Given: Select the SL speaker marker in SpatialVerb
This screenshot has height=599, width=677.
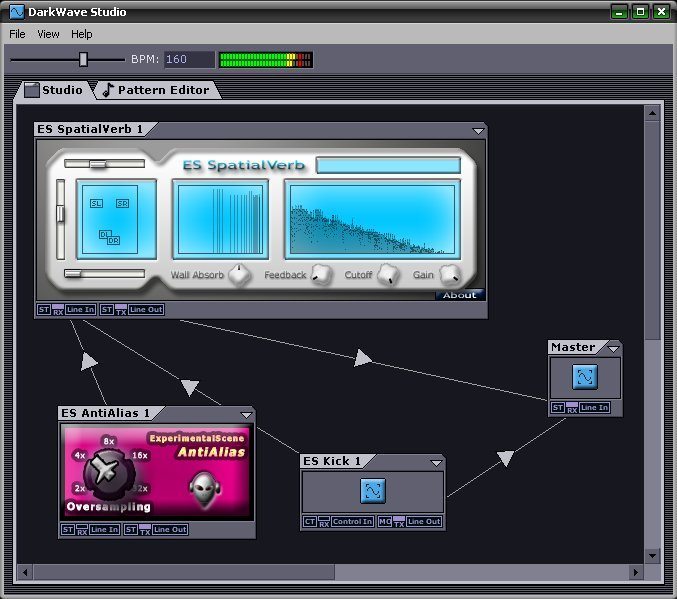Looking at the screenshot, I should coord(96,203).
